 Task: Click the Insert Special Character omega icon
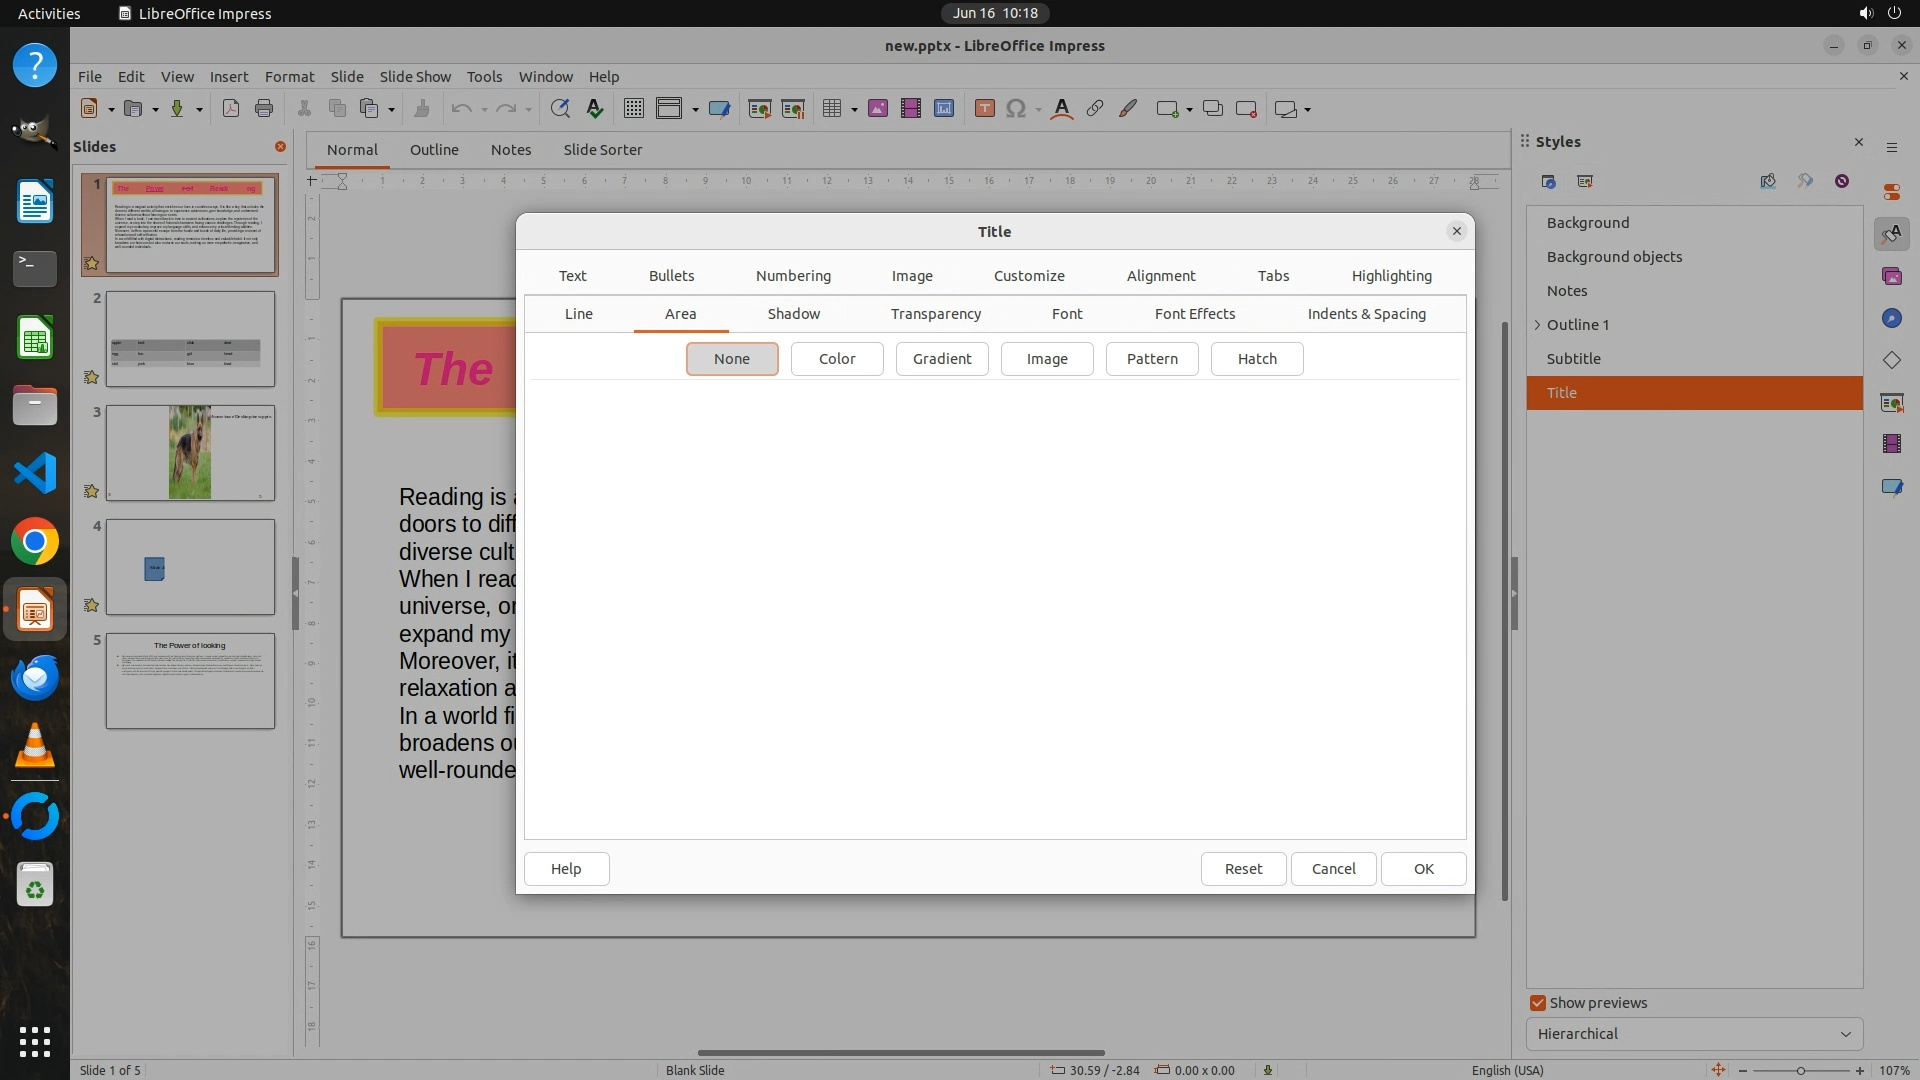(1016, 109)
